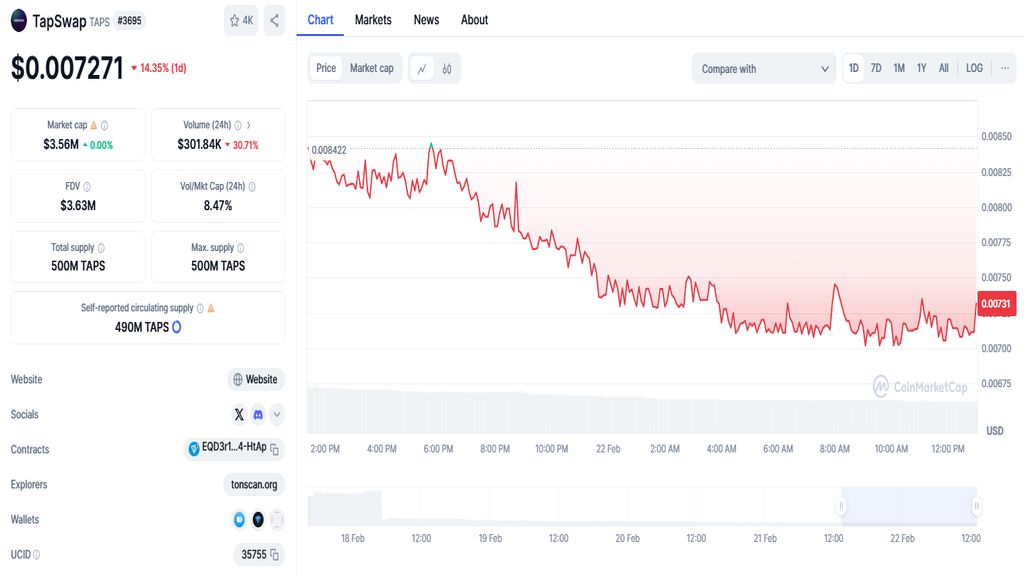The image size is (1024, 576).
Task: Set chart range to 1Y
Action: (x=921, y=69)
